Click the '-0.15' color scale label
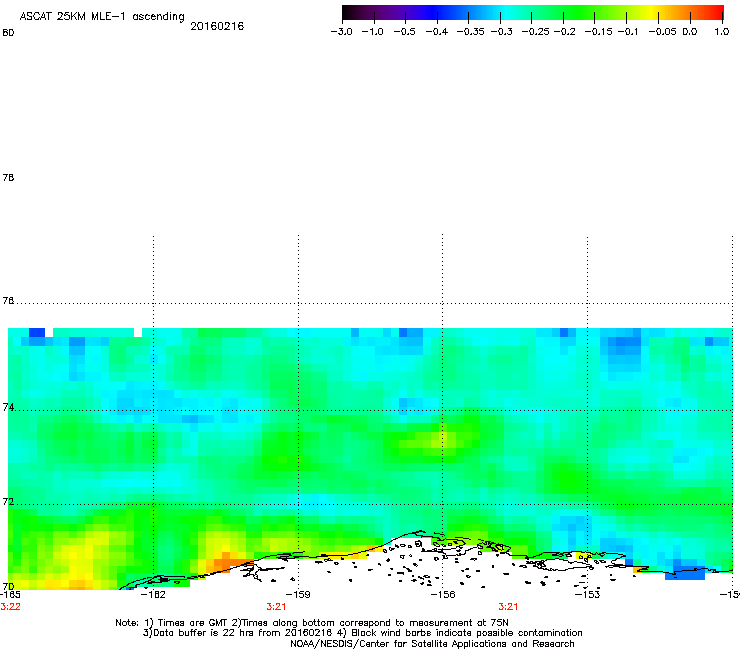 coord(598,32)
